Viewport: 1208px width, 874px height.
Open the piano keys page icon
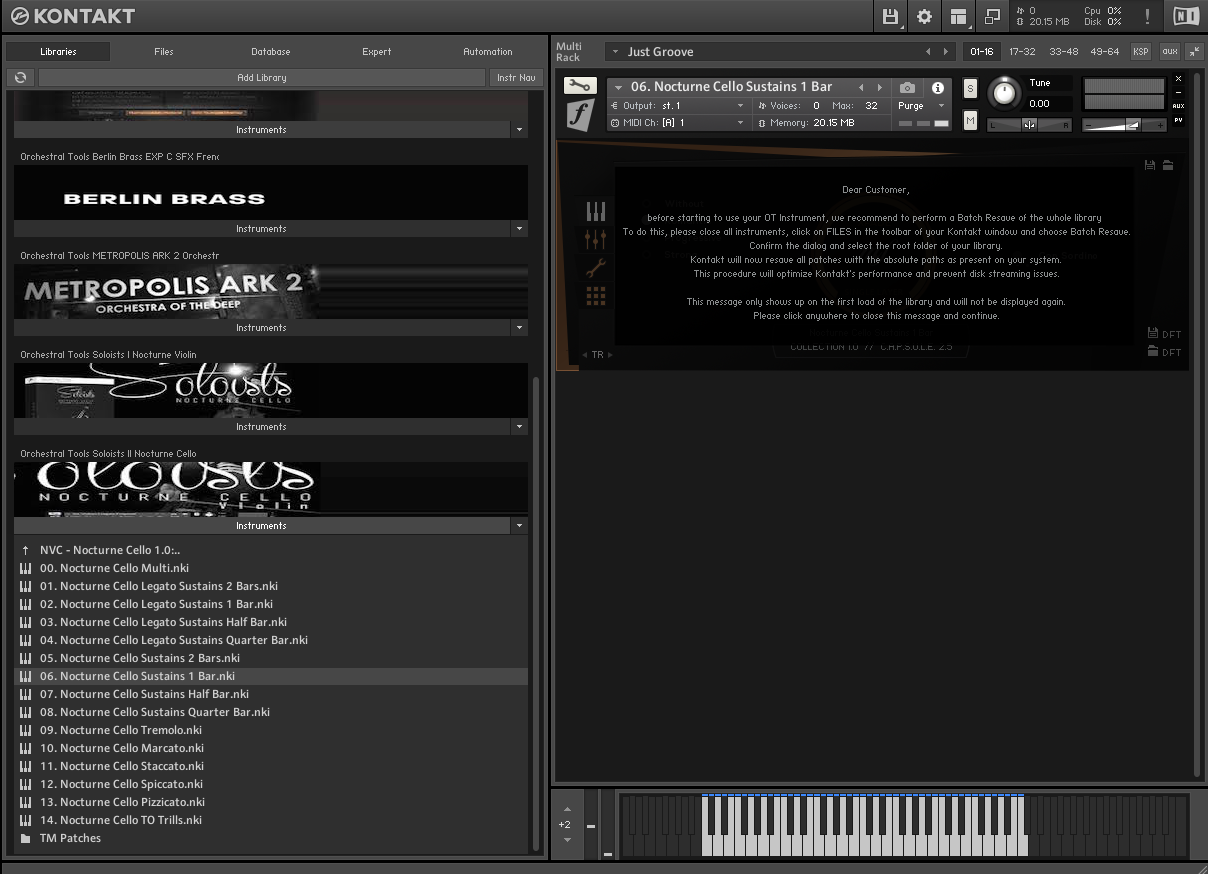(596, 211)
